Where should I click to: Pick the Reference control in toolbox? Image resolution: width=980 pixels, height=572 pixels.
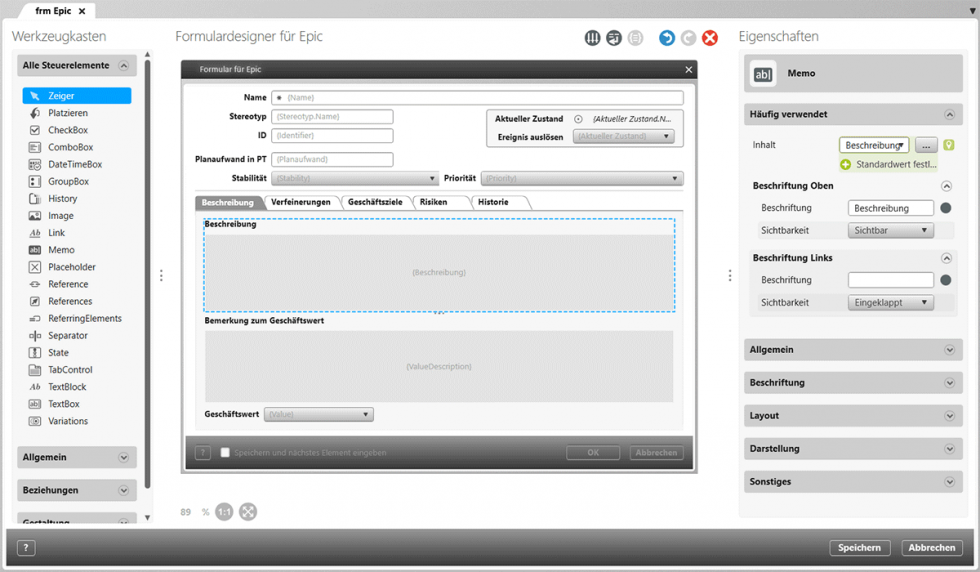pyautogui.click(x=68, y=284)
